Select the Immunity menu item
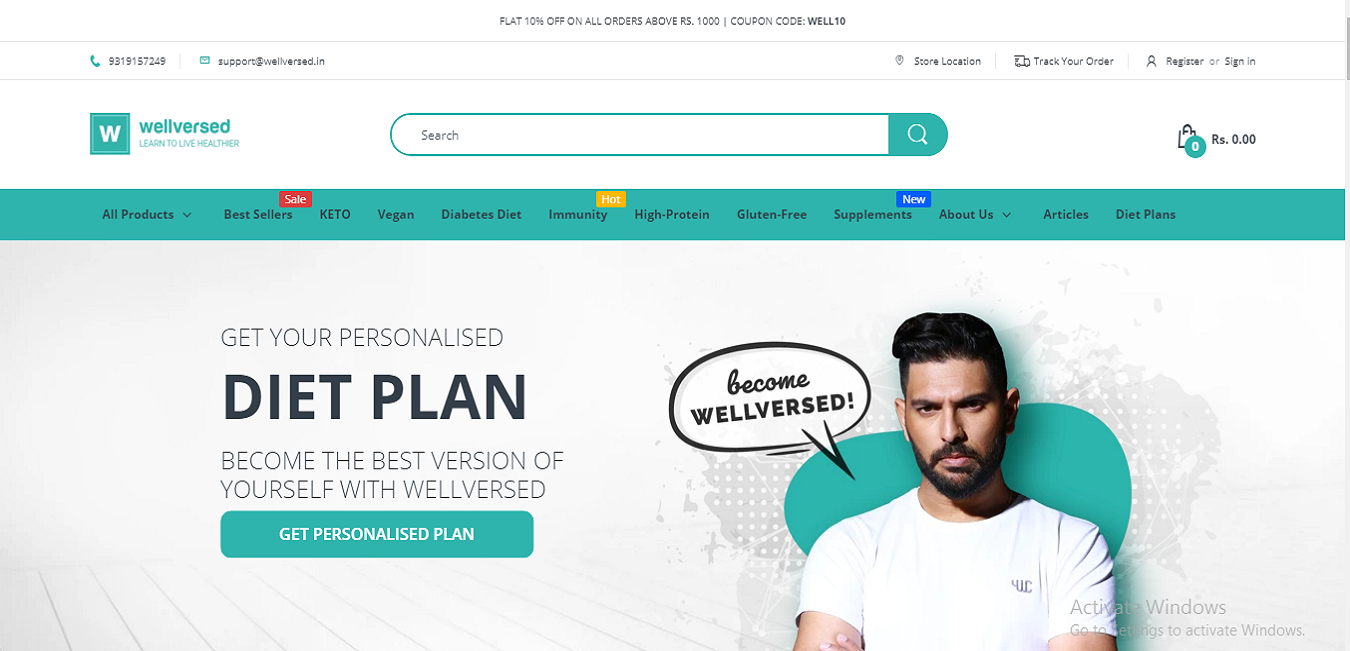The width and height of the screenshot is (1350, 651). tap(578, 214)
